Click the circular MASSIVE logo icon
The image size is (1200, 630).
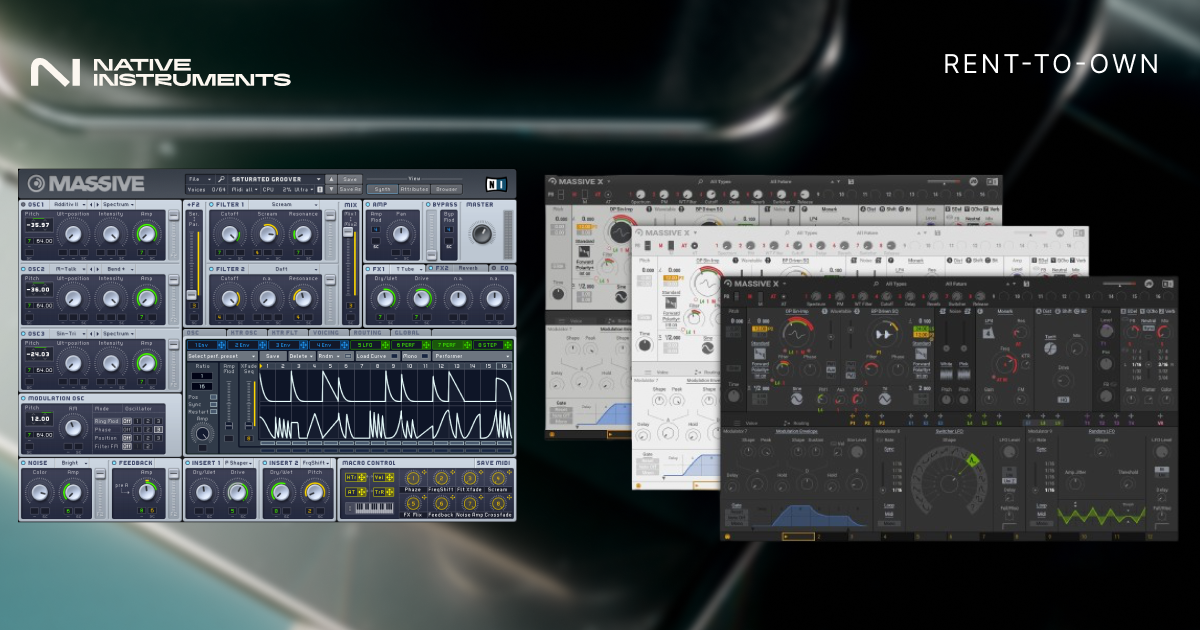(x=36, y=182)
